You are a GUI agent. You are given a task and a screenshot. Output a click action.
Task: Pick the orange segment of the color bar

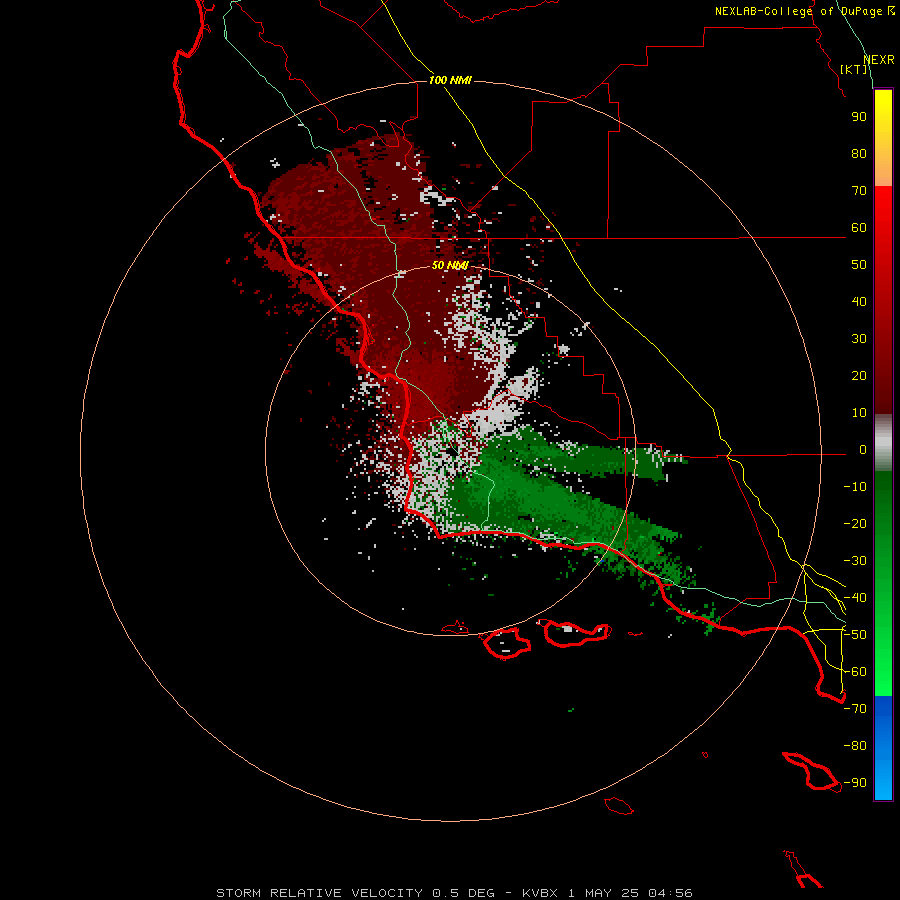(883, 171)
